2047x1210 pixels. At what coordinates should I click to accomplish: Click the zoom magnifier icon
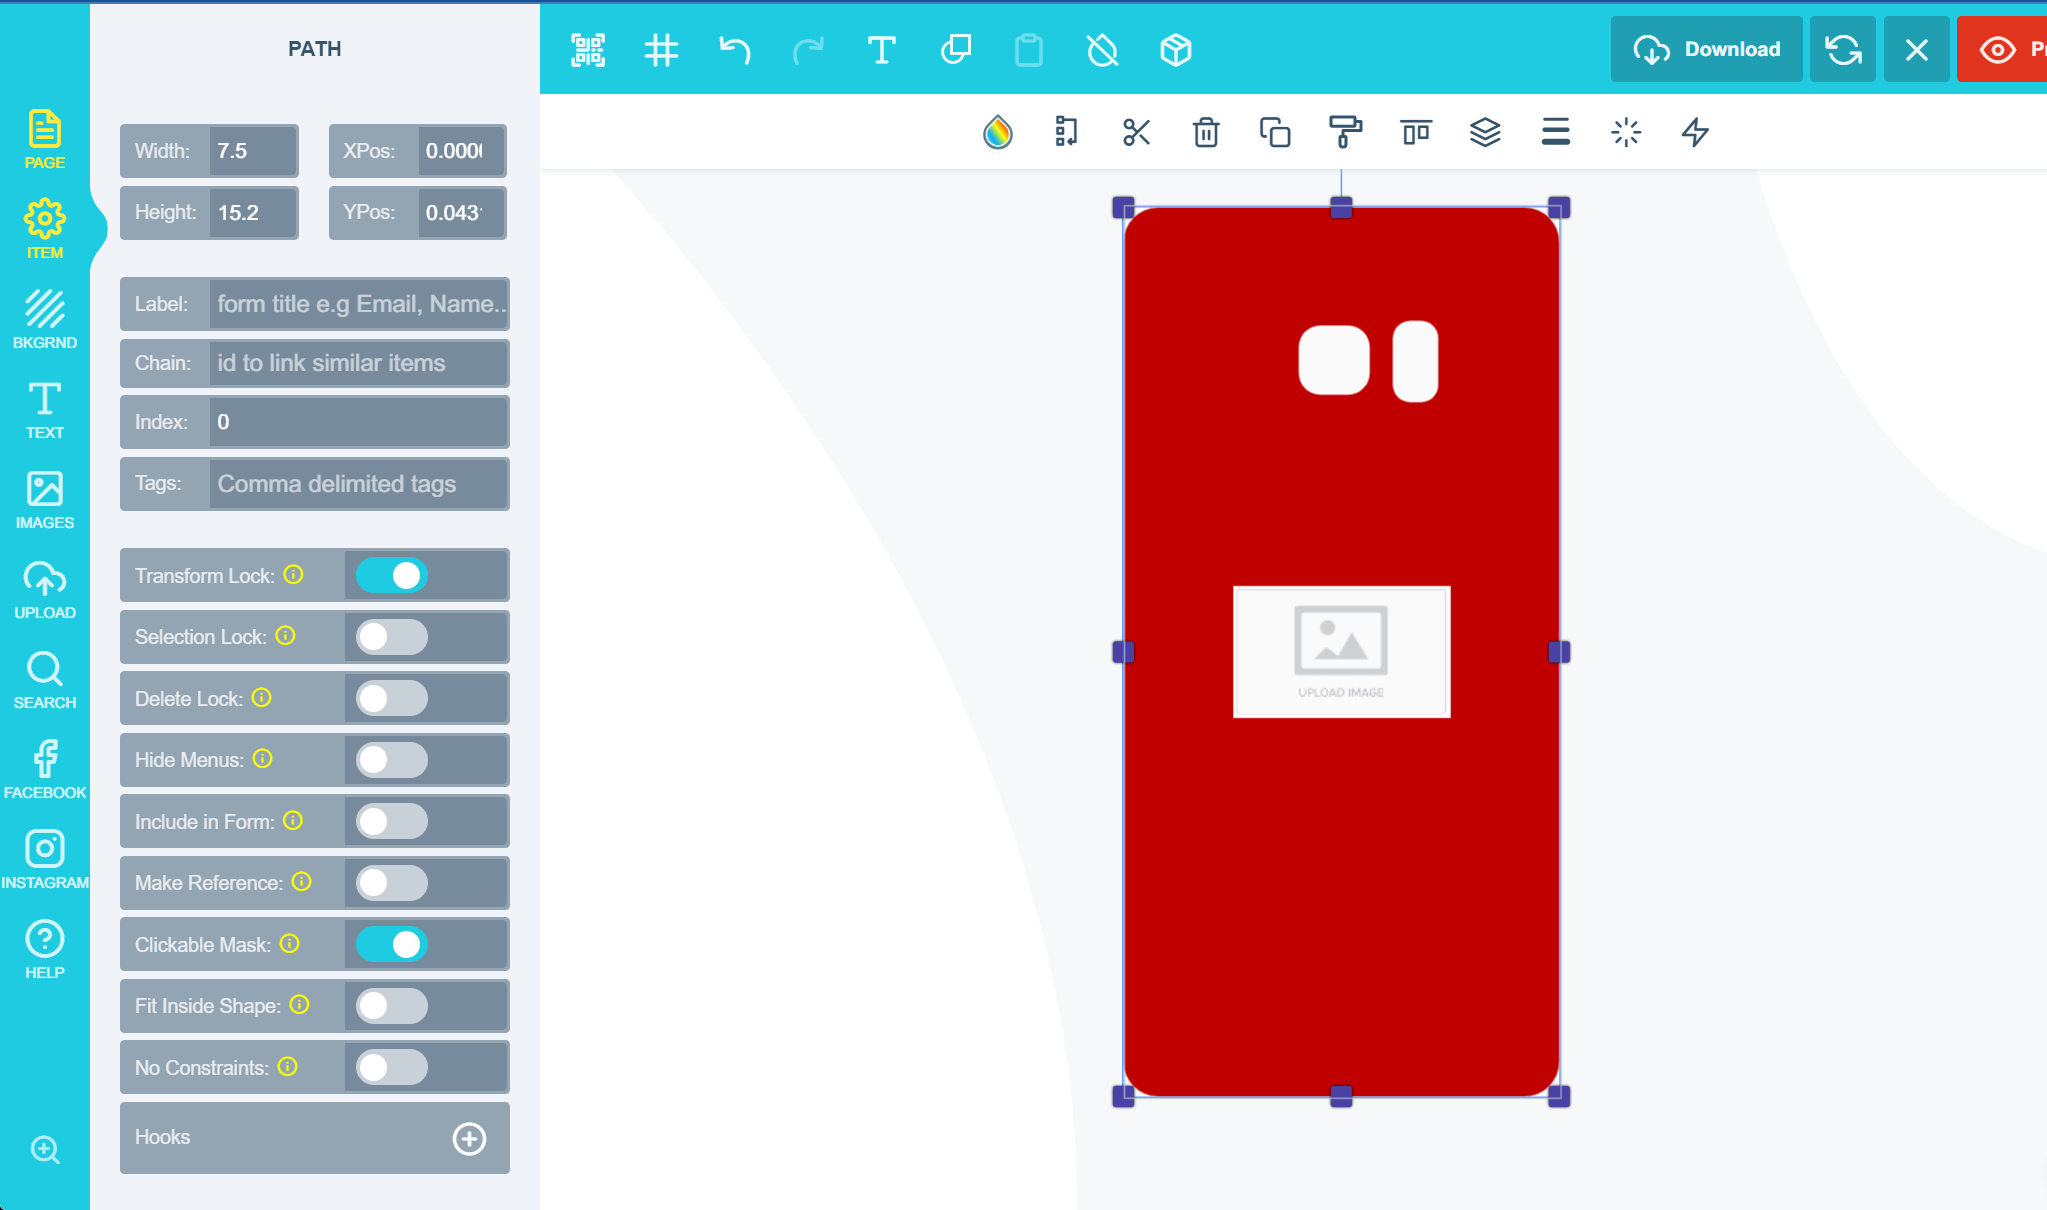[45, 1150]
